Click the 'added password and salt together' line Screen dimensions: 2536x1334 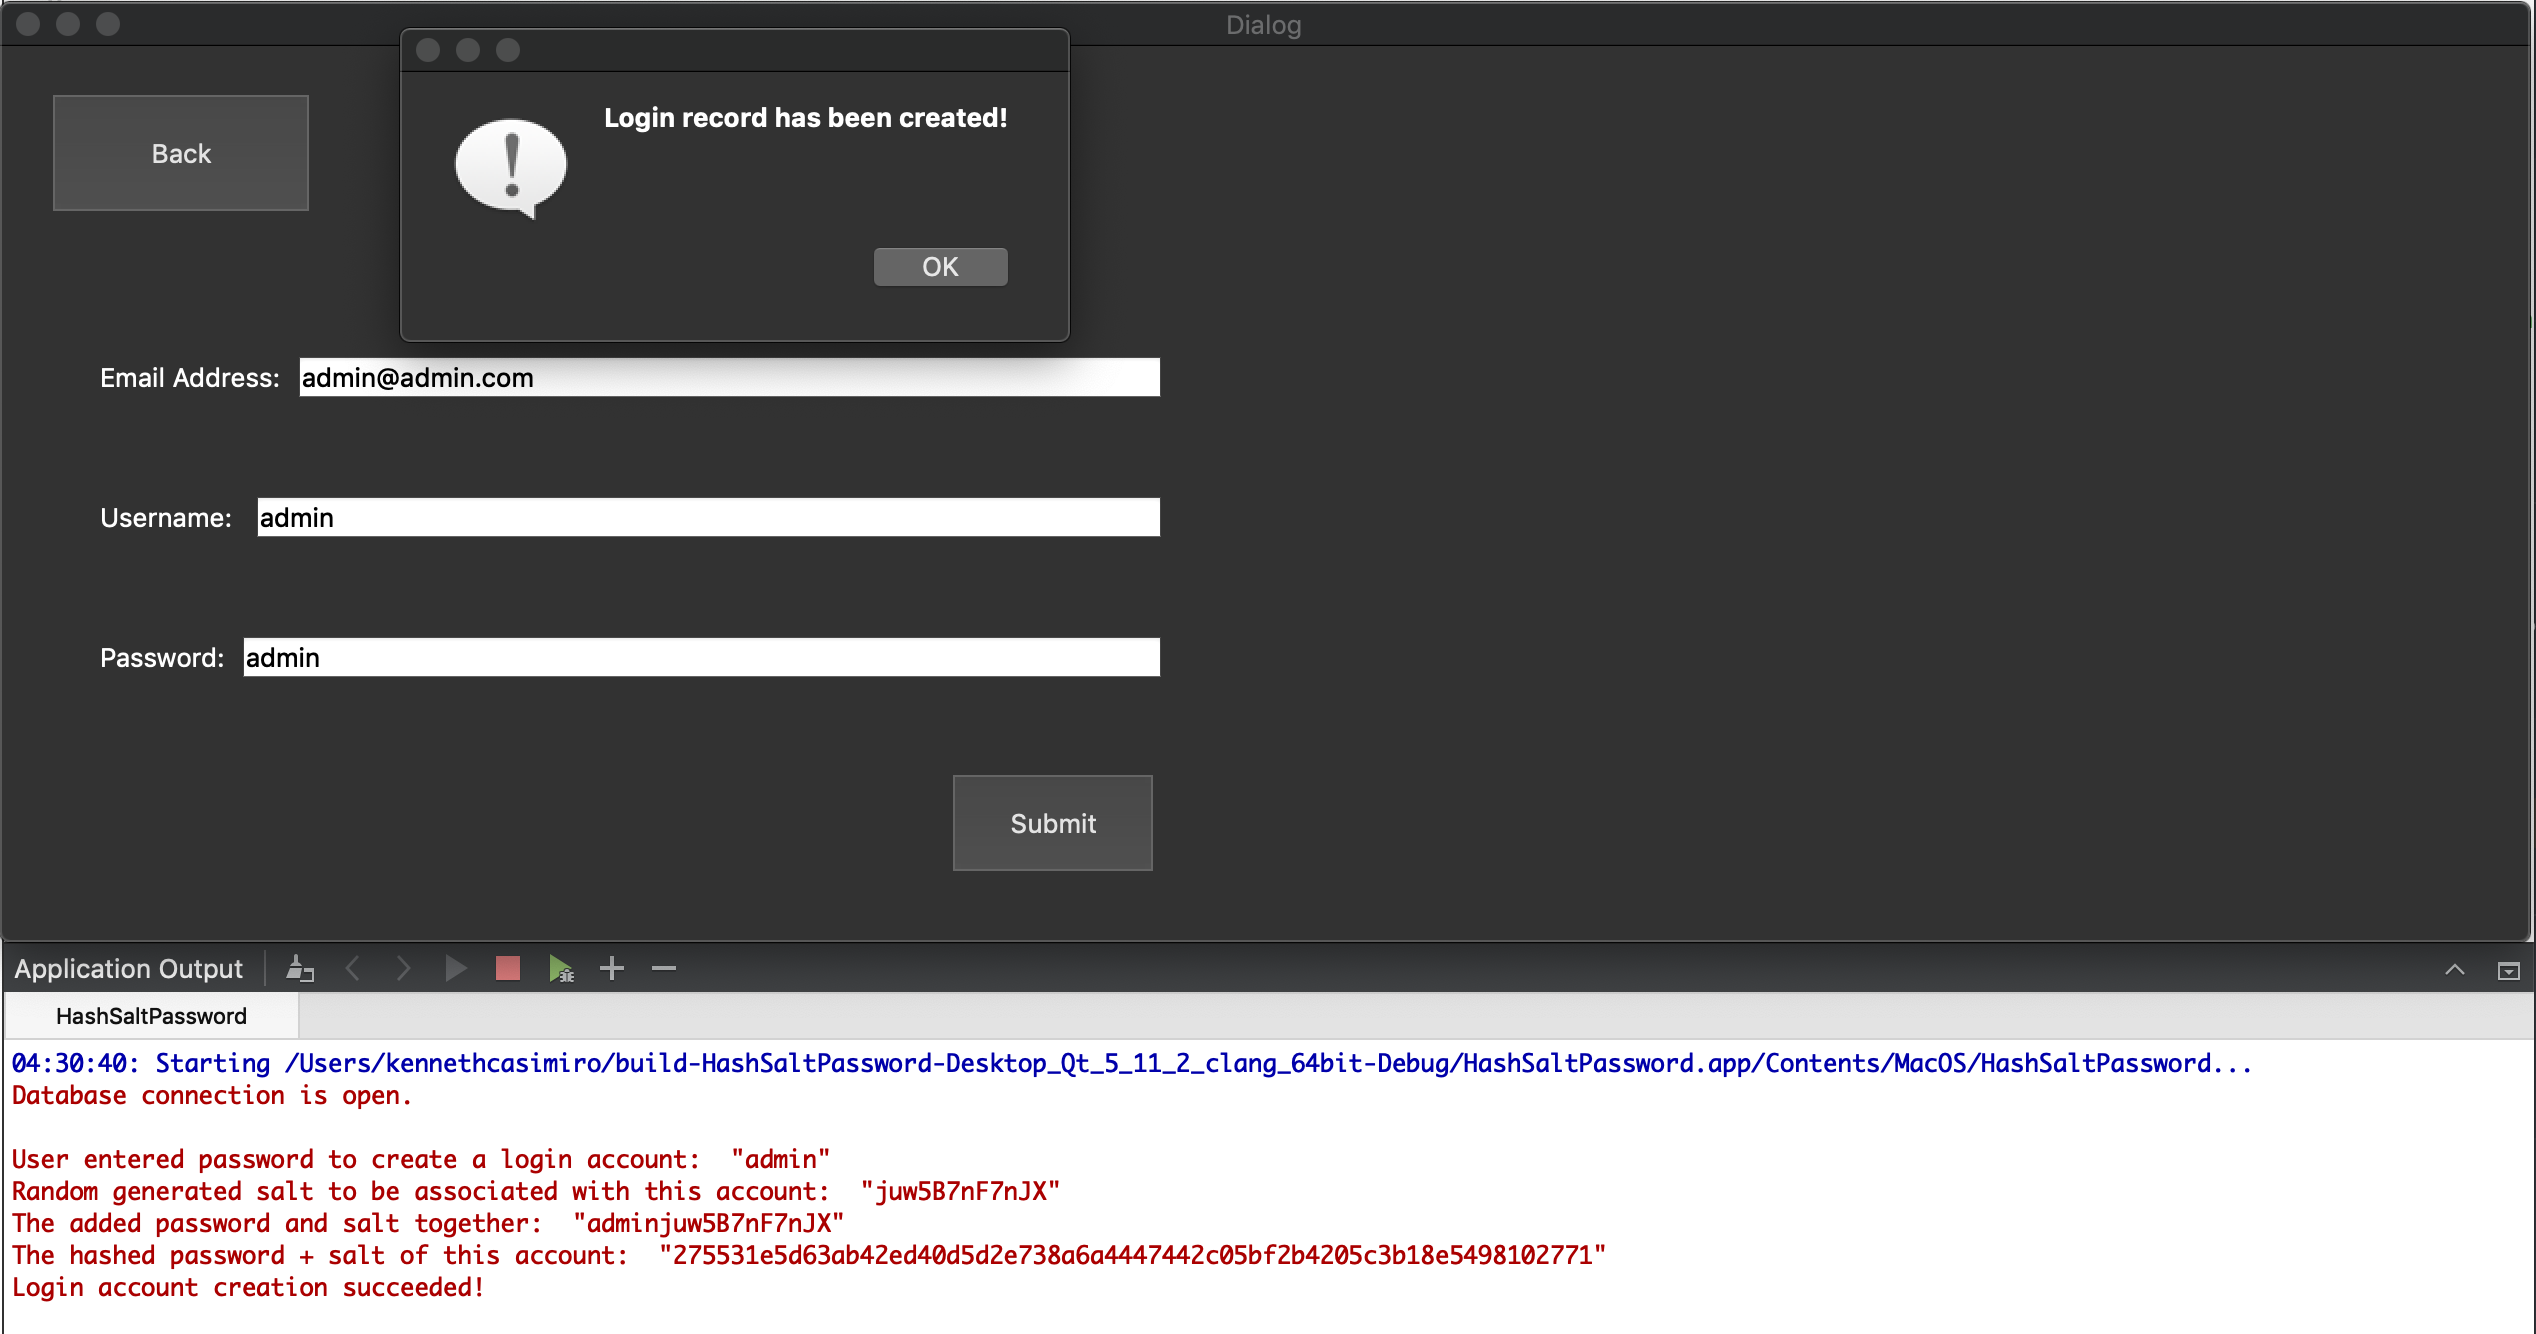(x=428, y=1223)
